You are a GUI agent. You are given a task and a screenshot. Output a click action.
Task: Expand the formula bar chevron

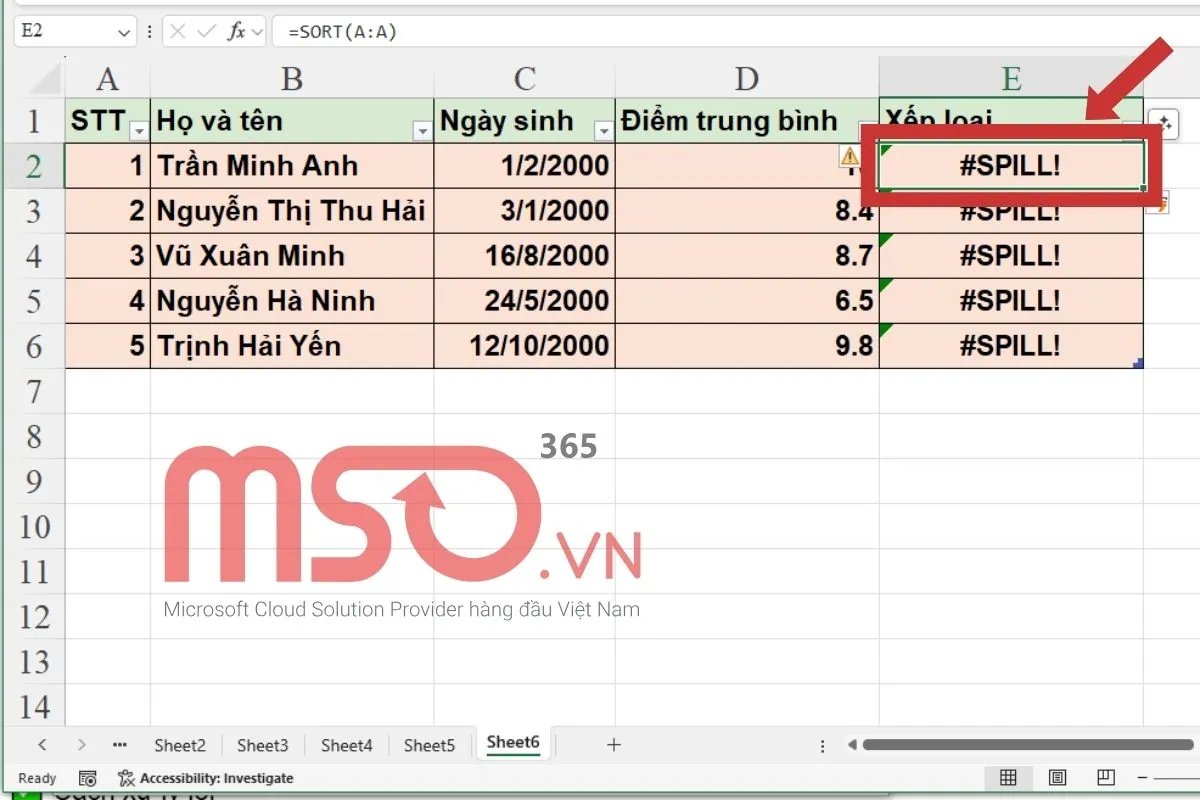tap(258, 30)
